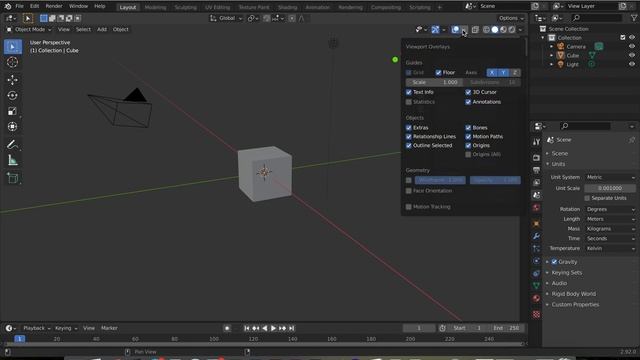Open the timeline Playback menu
The width and height of the screenshot is (640, 360).
pos(36,328)
